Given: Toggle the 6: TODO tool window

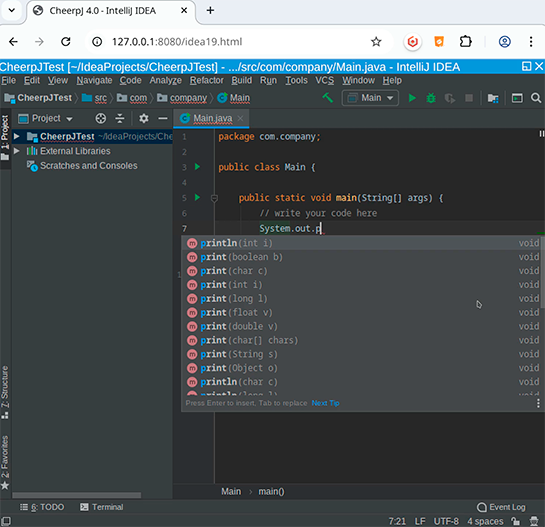Looking at the screenshot, I should tap(42, 507).
